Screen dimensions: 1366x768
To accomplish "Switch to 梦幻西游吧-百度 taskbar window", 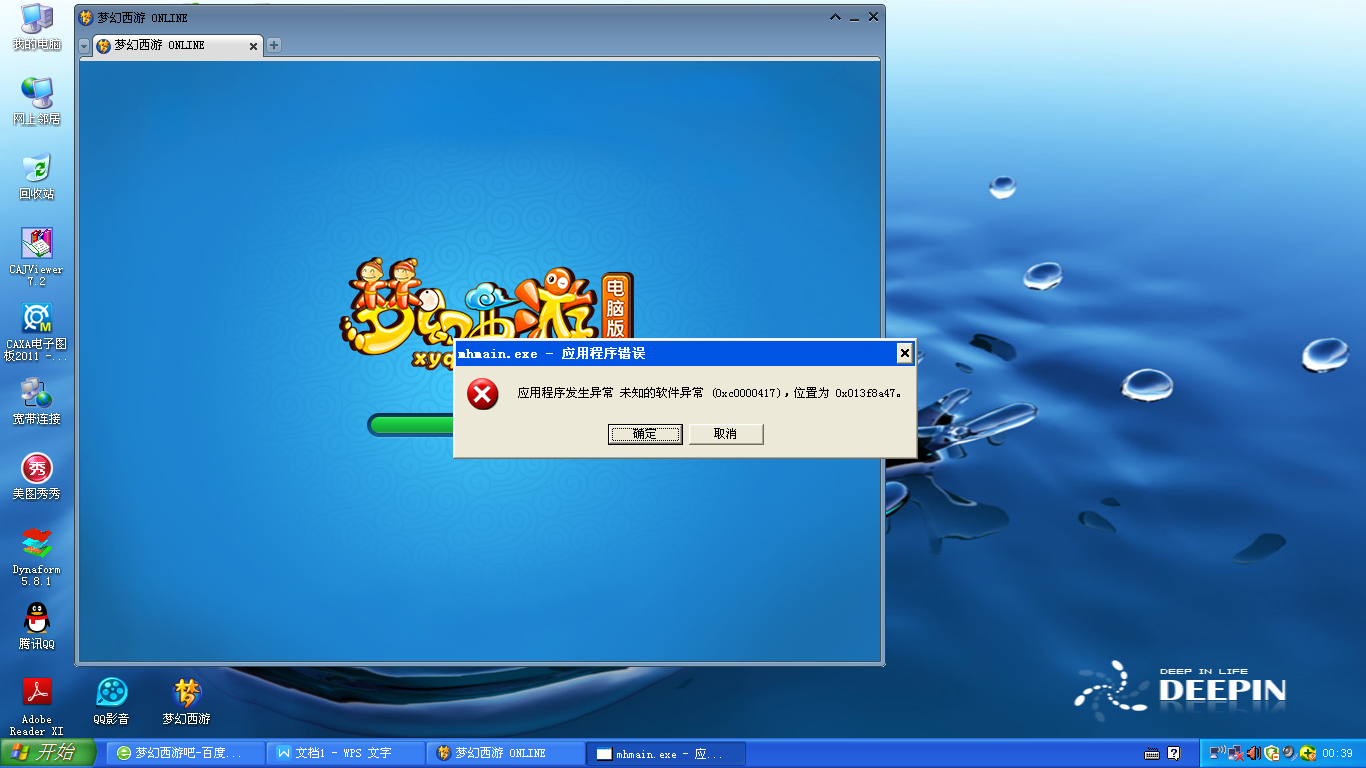I will point(185,753).
